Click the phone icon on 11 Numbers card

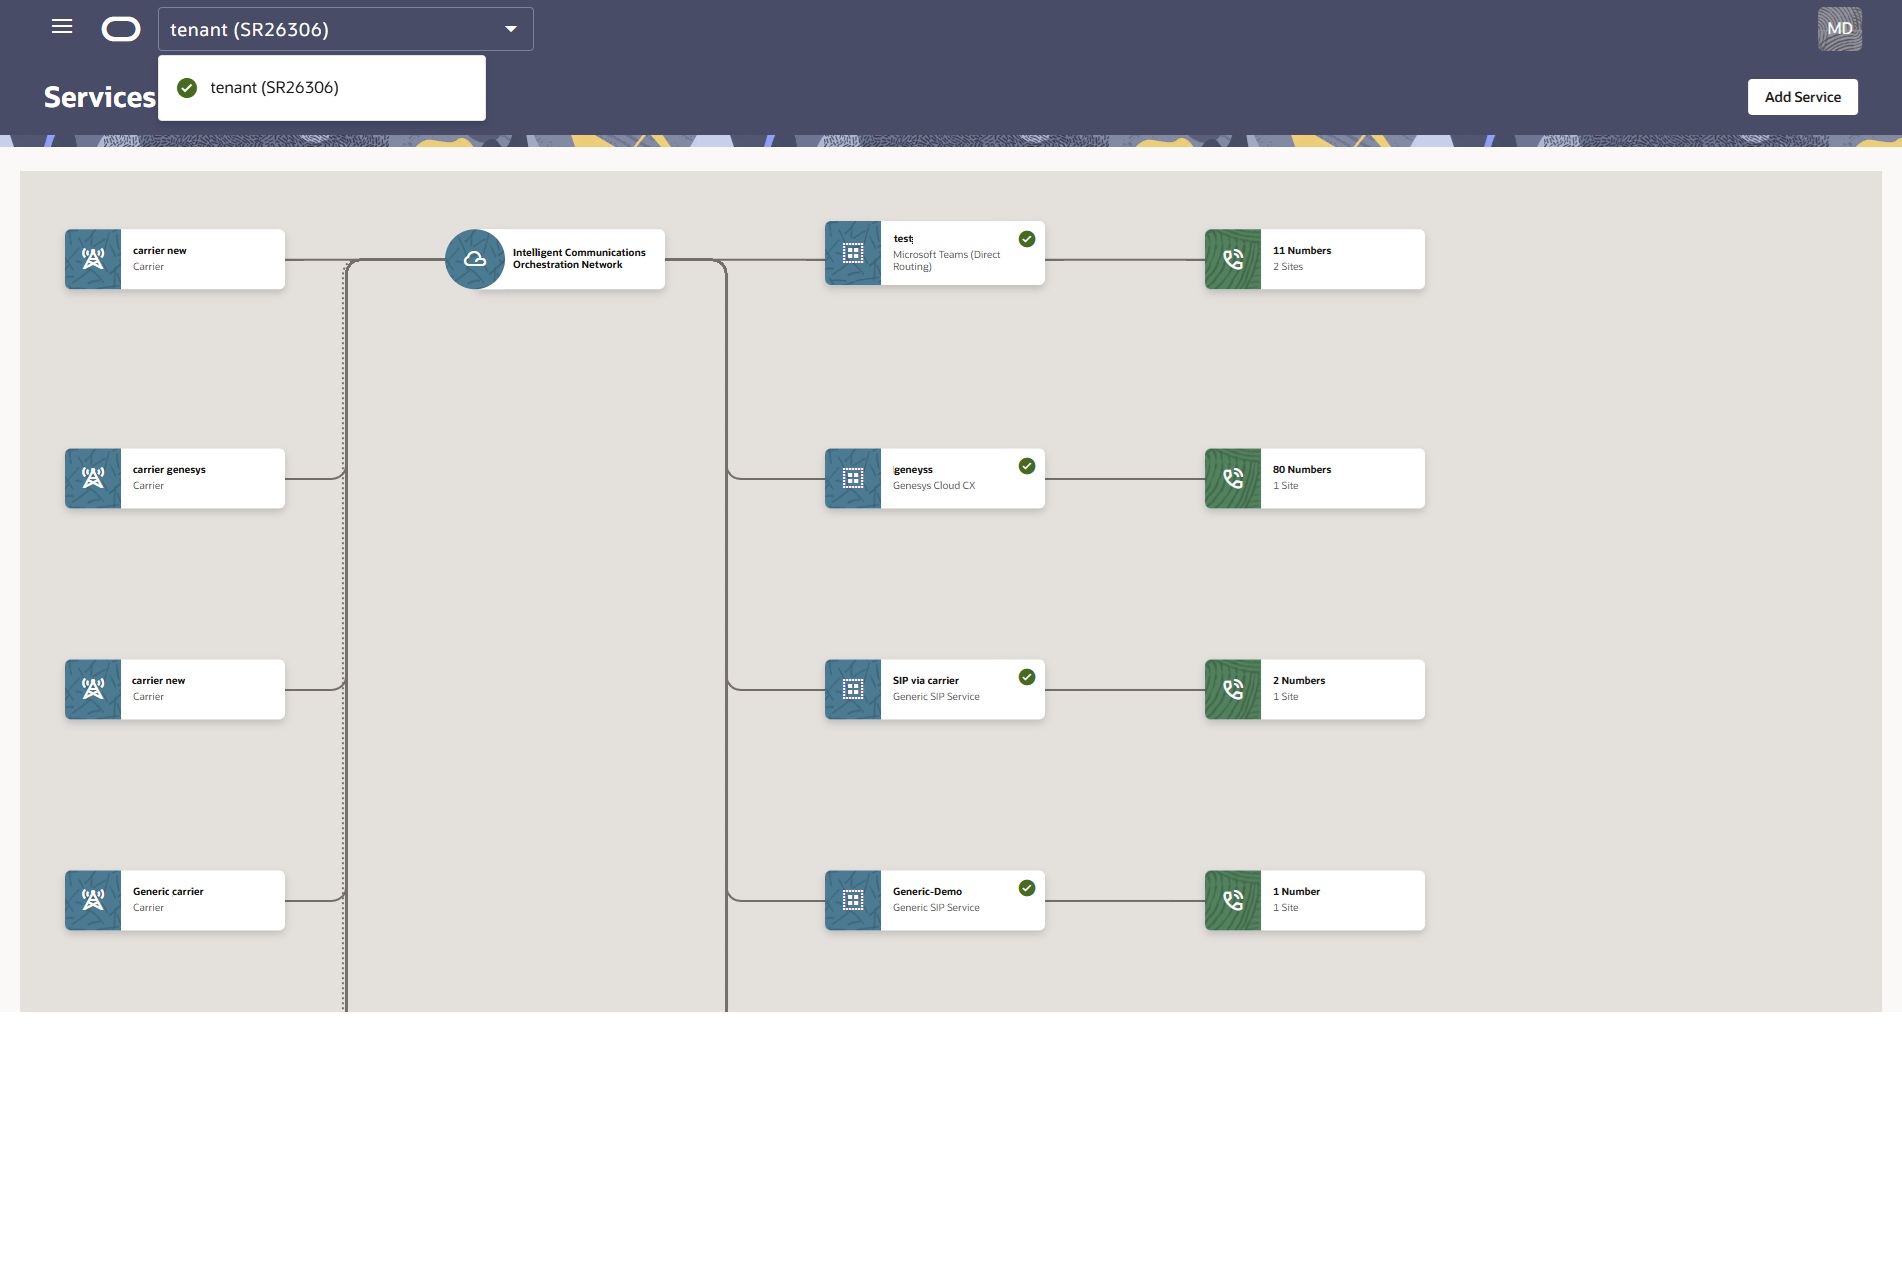point(1232,259)
